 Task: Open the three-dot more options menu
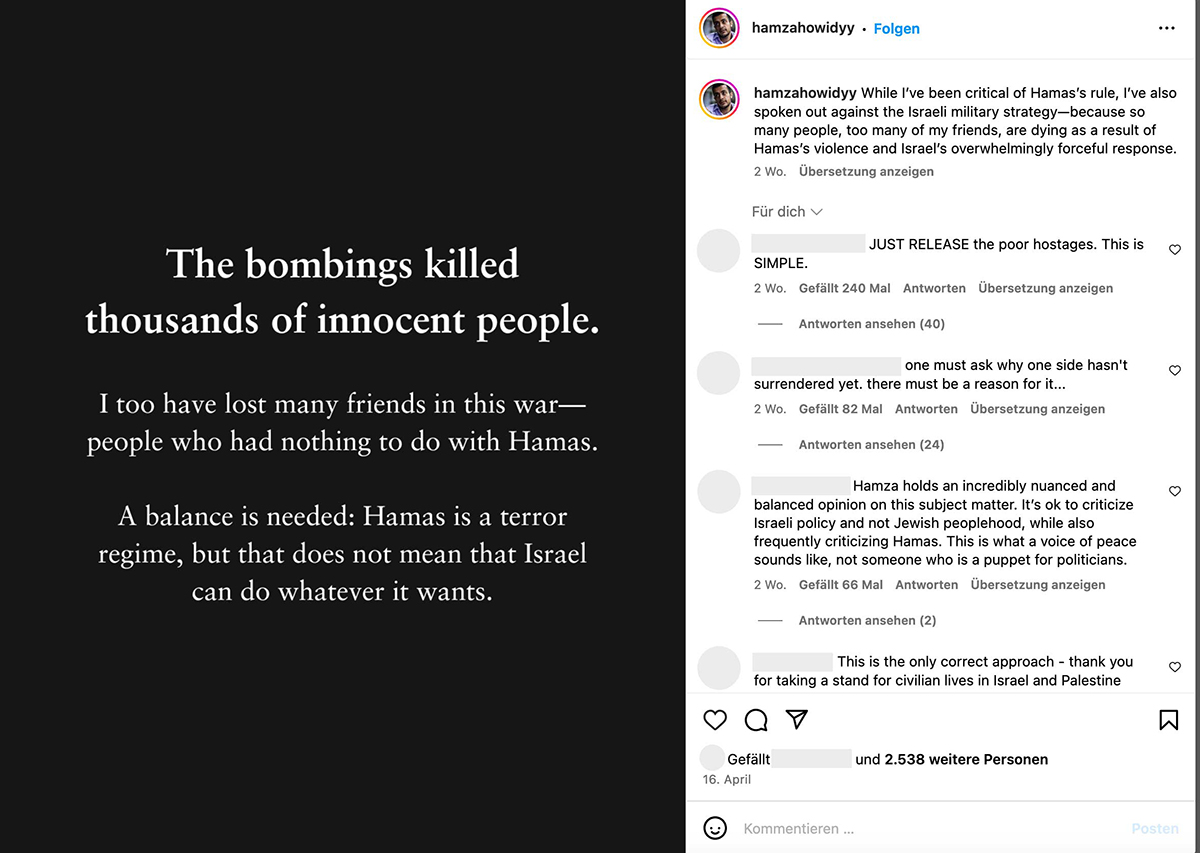(1167, 28)
